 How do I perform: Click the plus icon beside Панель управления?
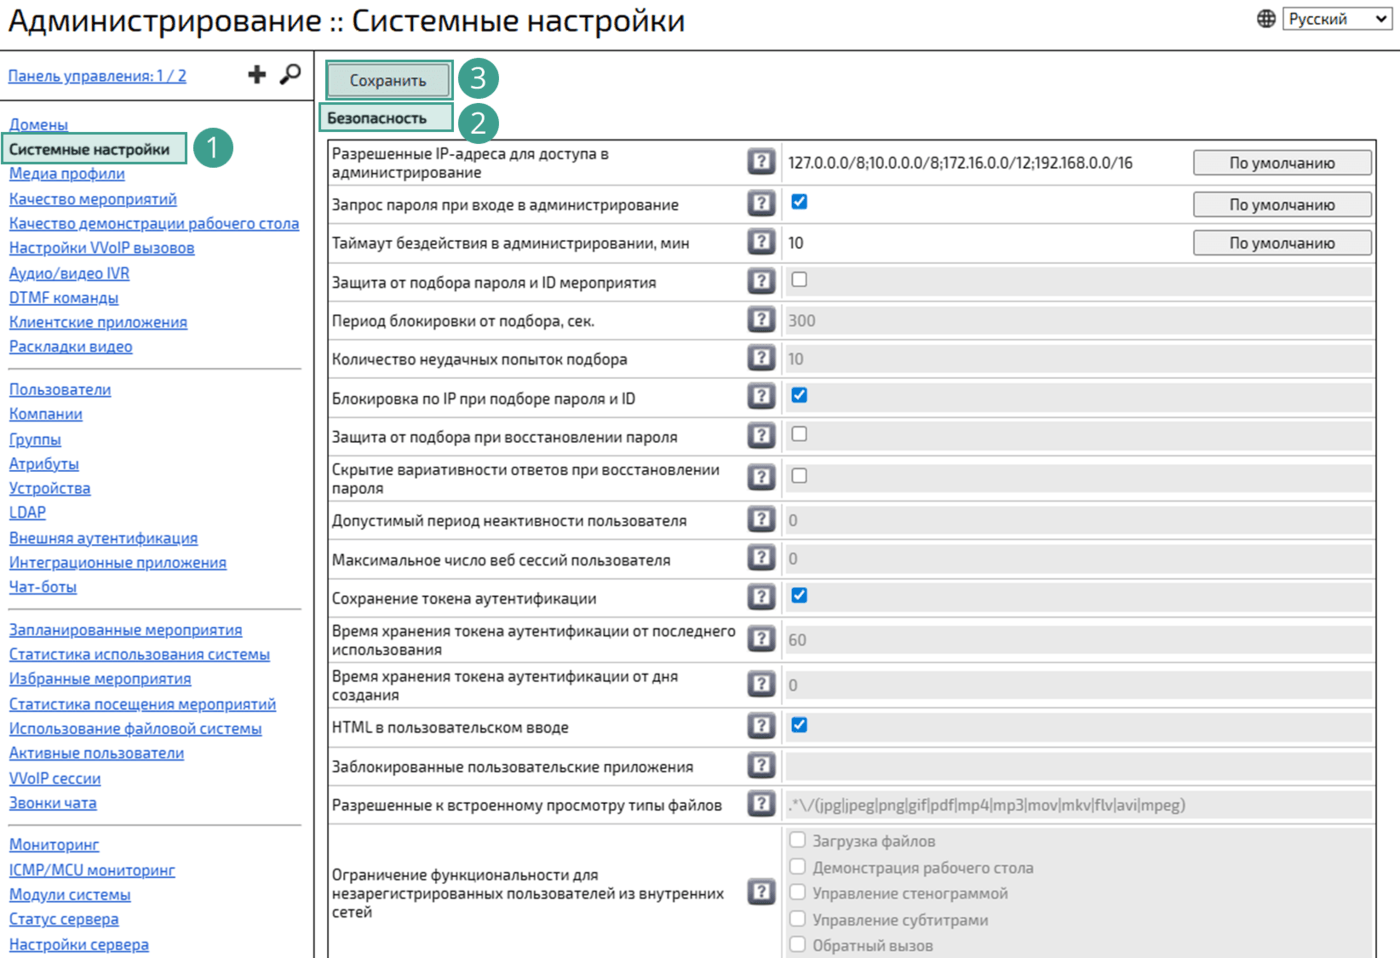point(257,74)
